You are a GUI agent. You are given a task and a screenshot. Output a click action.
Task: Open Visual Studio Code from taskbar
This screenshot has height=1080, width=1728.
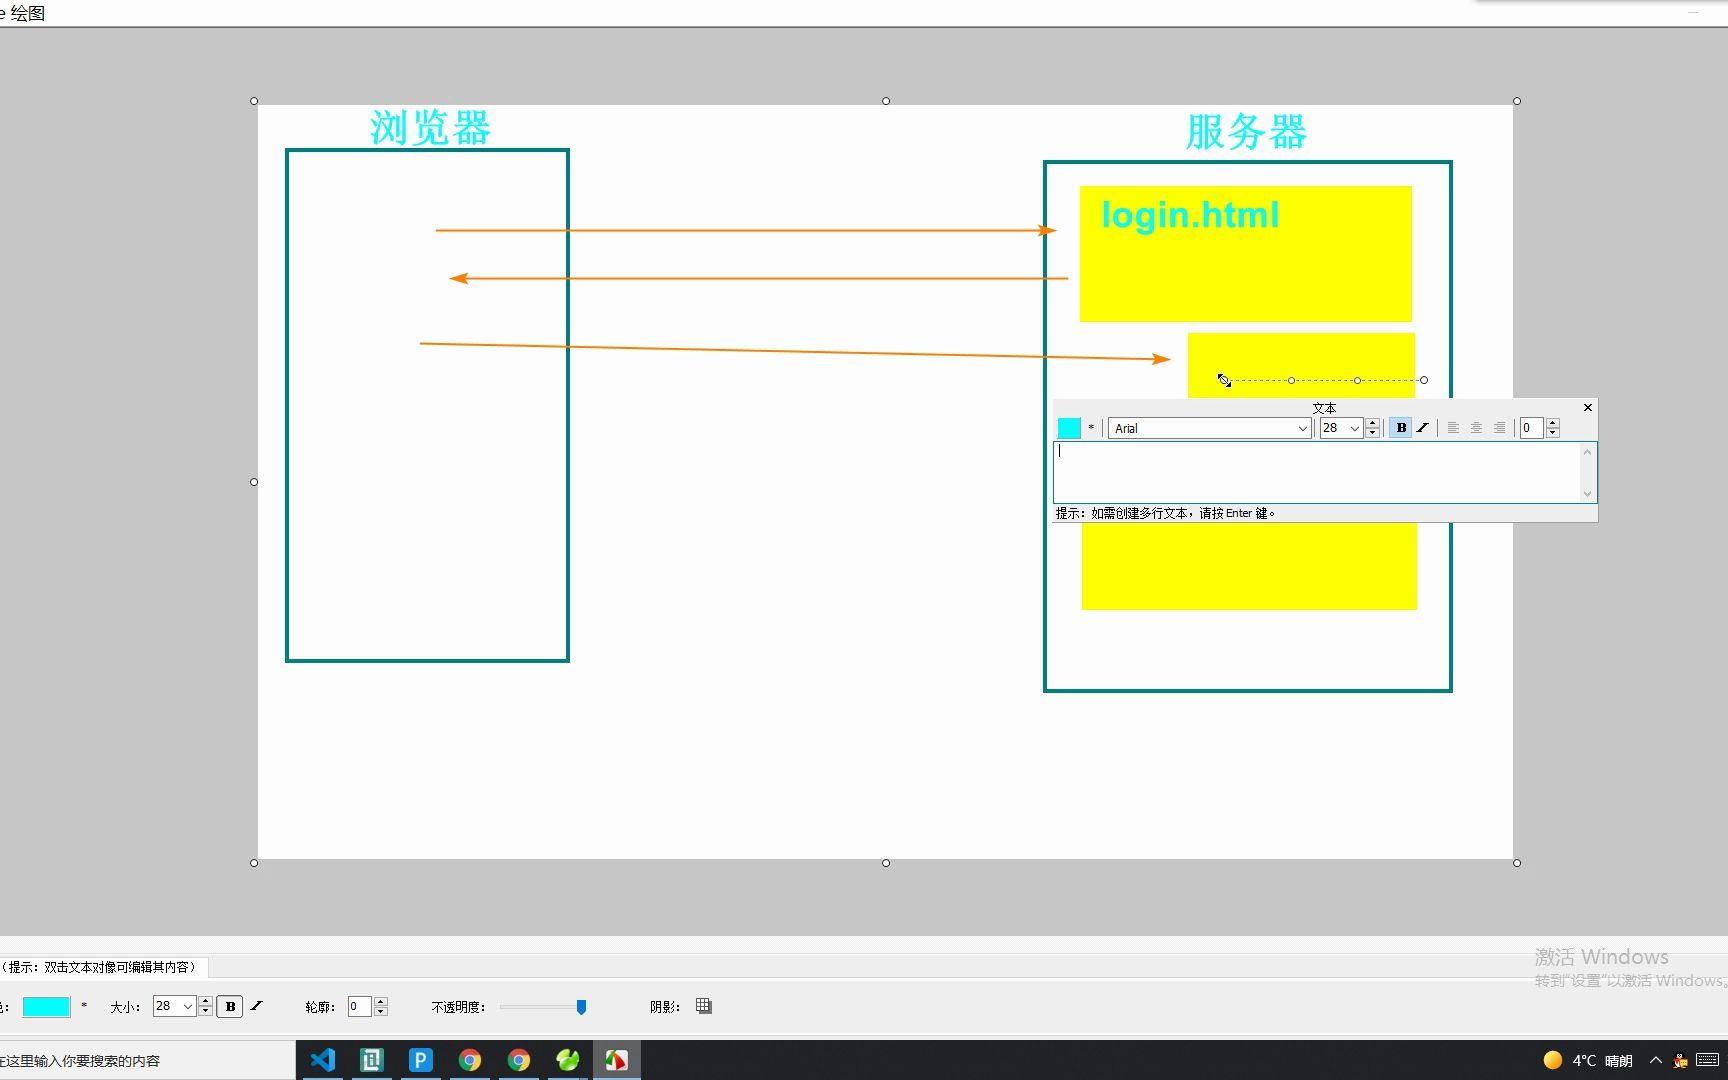click(x=322, y=1060)
